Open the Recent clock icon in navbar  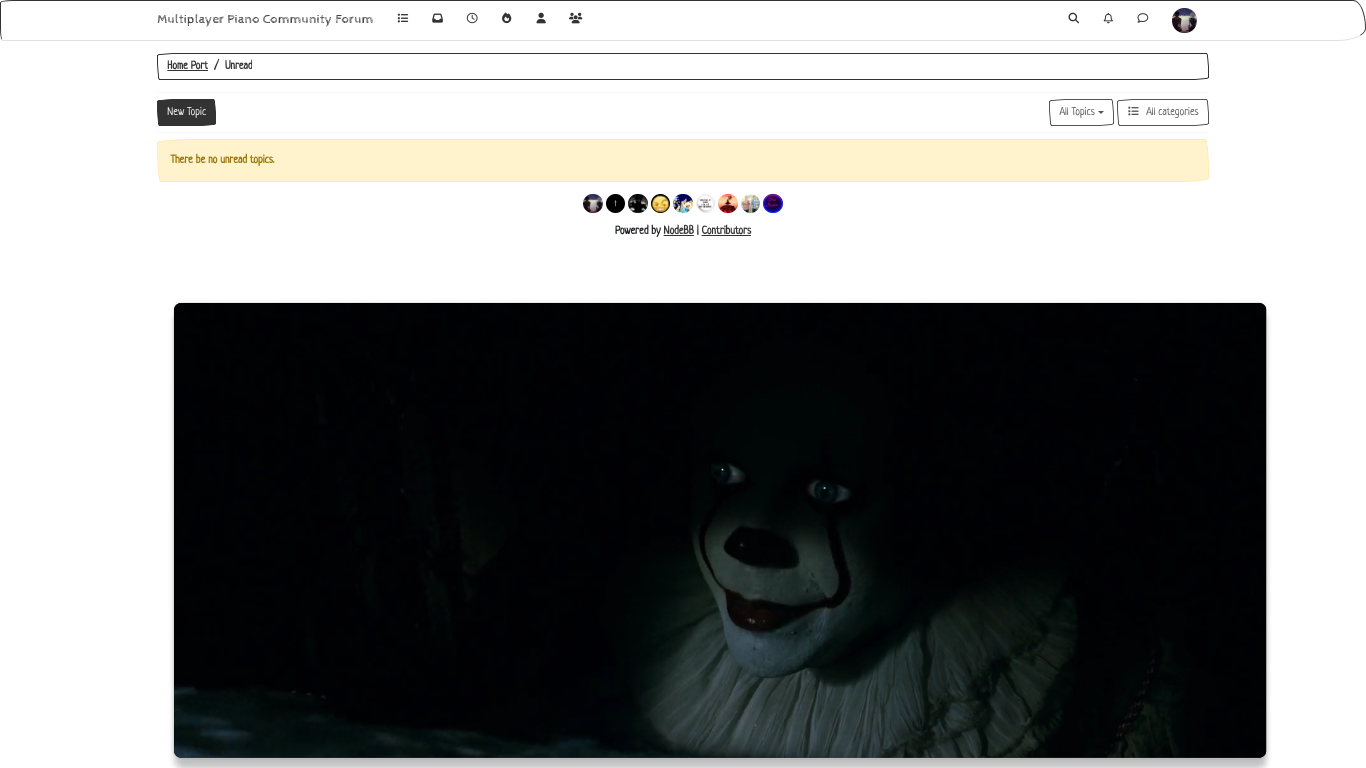pyautogui.click(x=472, y=18)
